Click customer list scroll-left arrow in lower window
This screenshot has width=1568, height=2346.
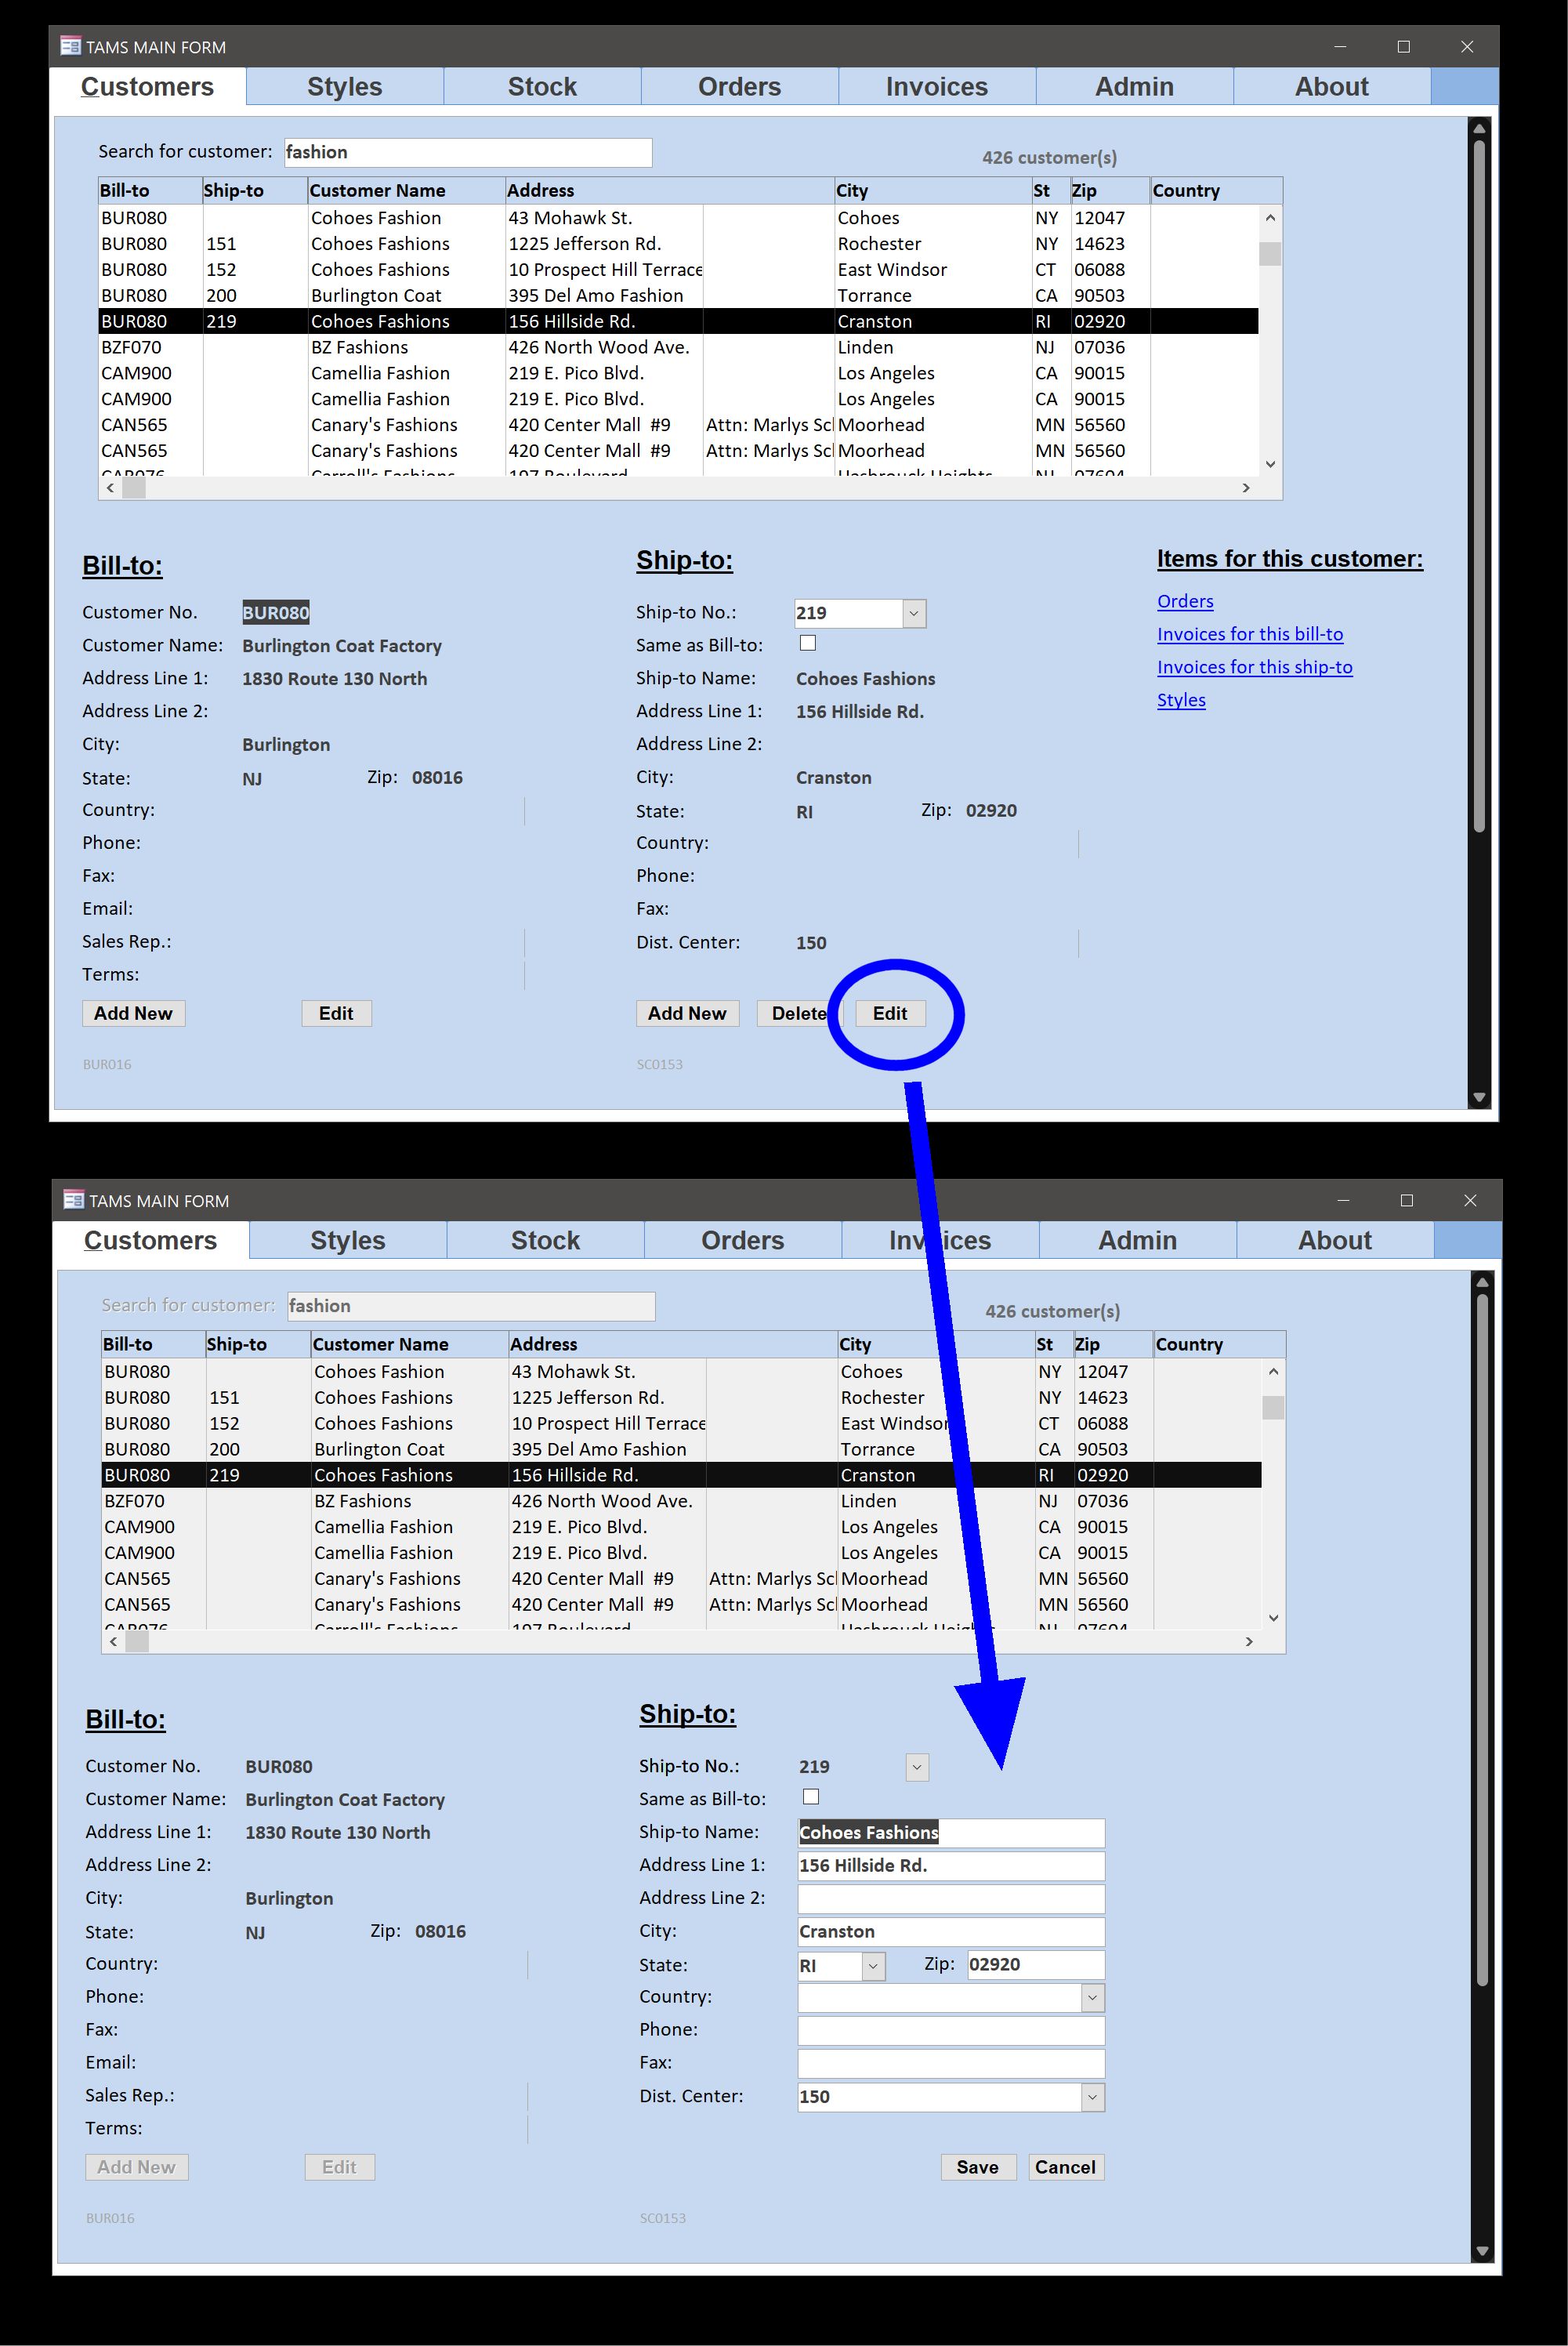113,1641
